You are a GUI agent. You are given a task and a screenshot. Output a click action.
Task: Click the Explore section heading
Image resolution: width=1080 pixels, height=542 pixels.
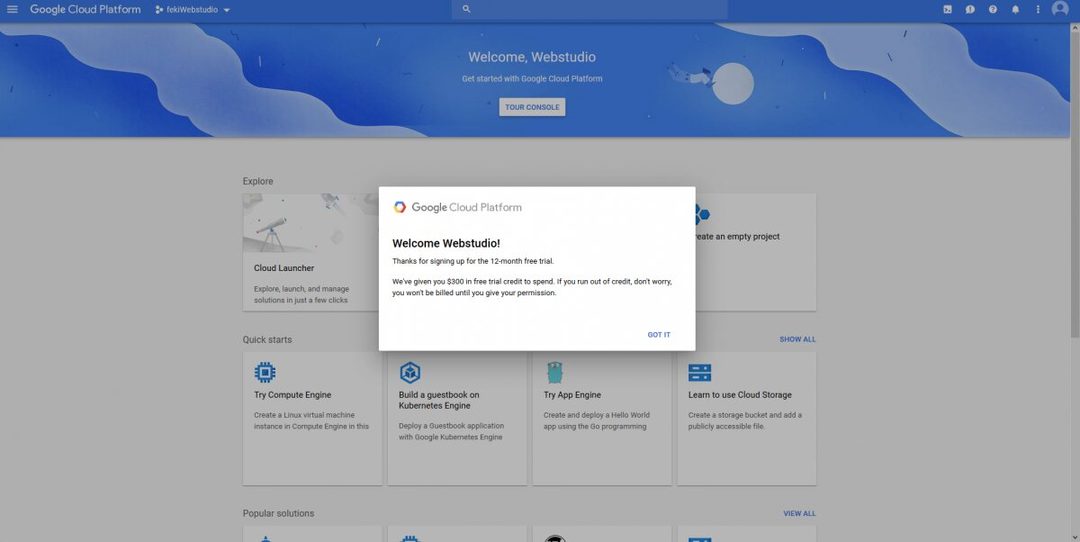258,181
